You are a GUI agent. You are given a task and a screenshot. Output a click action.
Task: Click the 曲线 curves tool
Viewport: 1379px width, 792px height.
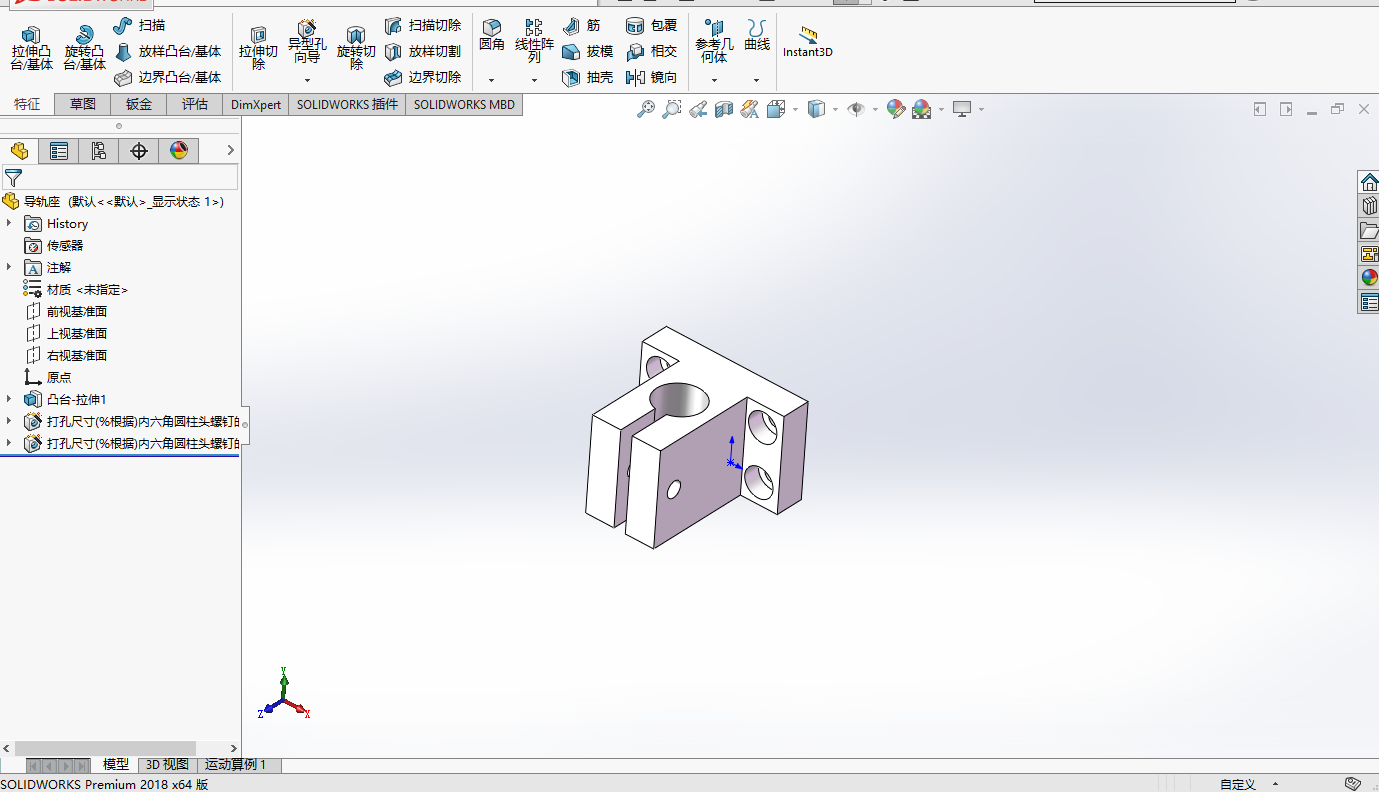coord(757,36)
